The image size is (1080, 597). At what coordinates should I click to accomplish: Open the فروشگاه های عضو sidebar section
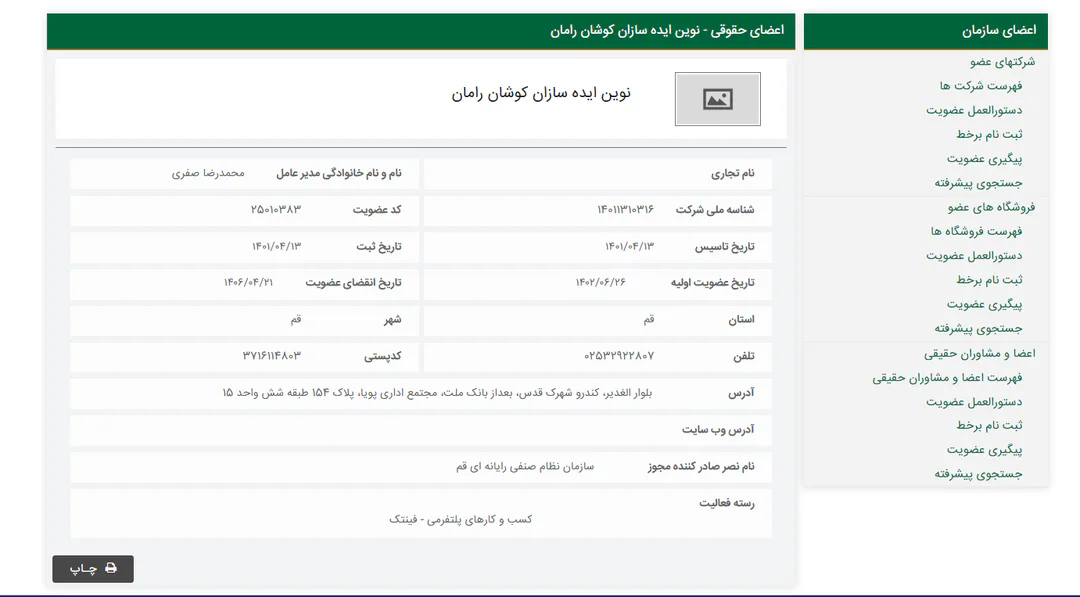pos(991,207)
